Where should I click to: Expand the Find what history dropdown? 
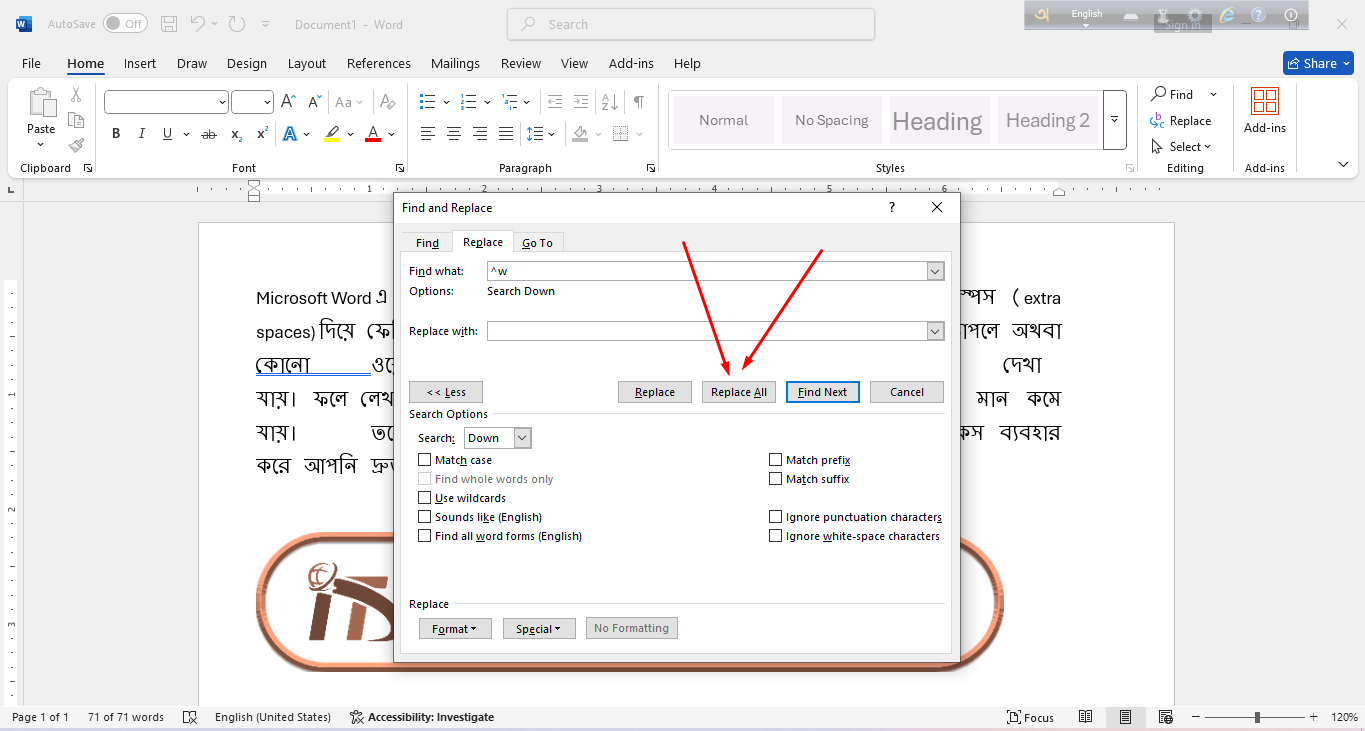[x=934, y=270]
